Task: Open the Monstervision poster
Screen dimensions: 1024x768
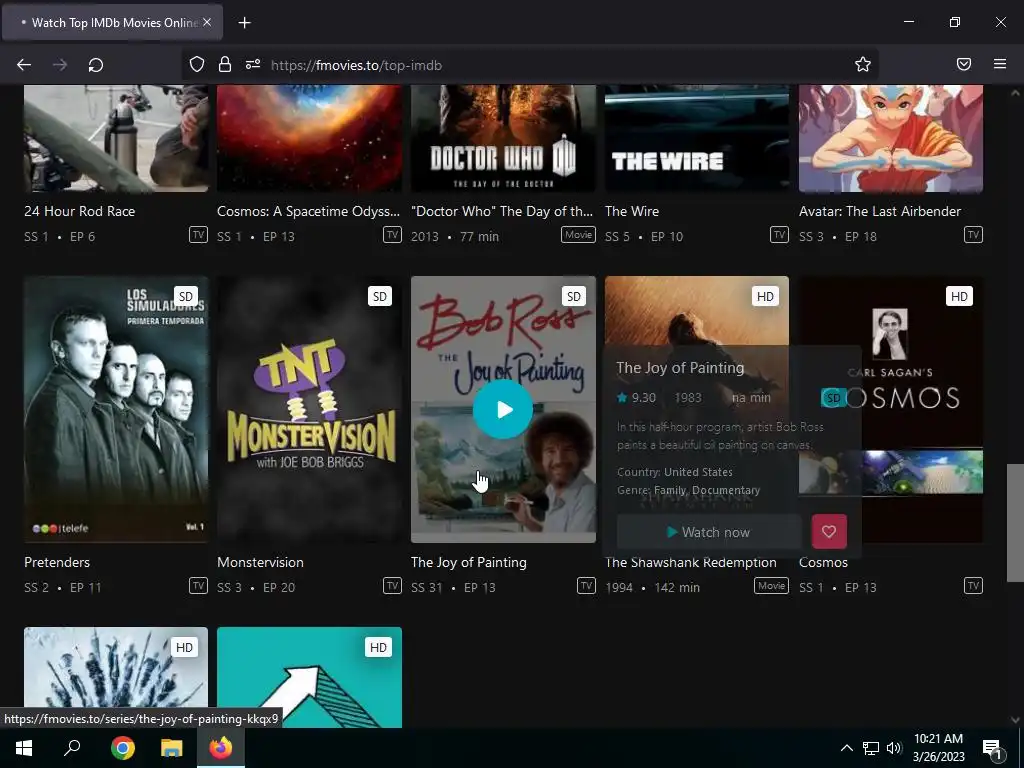Action: [309, 409]
